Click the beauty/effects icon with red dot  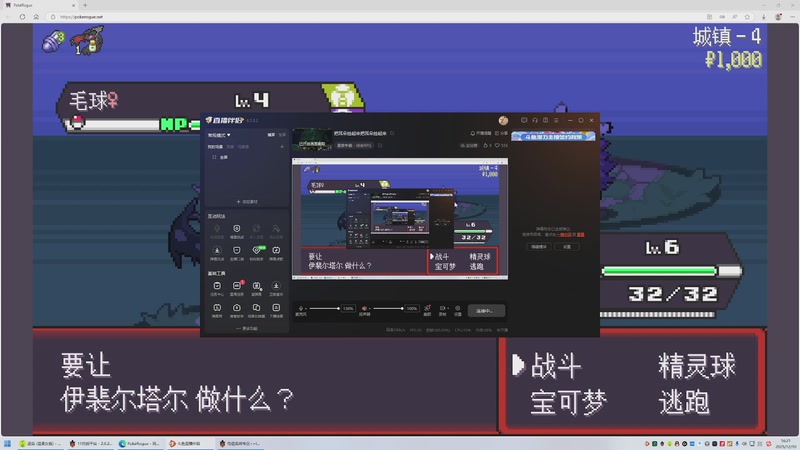(x=428, y=310)
